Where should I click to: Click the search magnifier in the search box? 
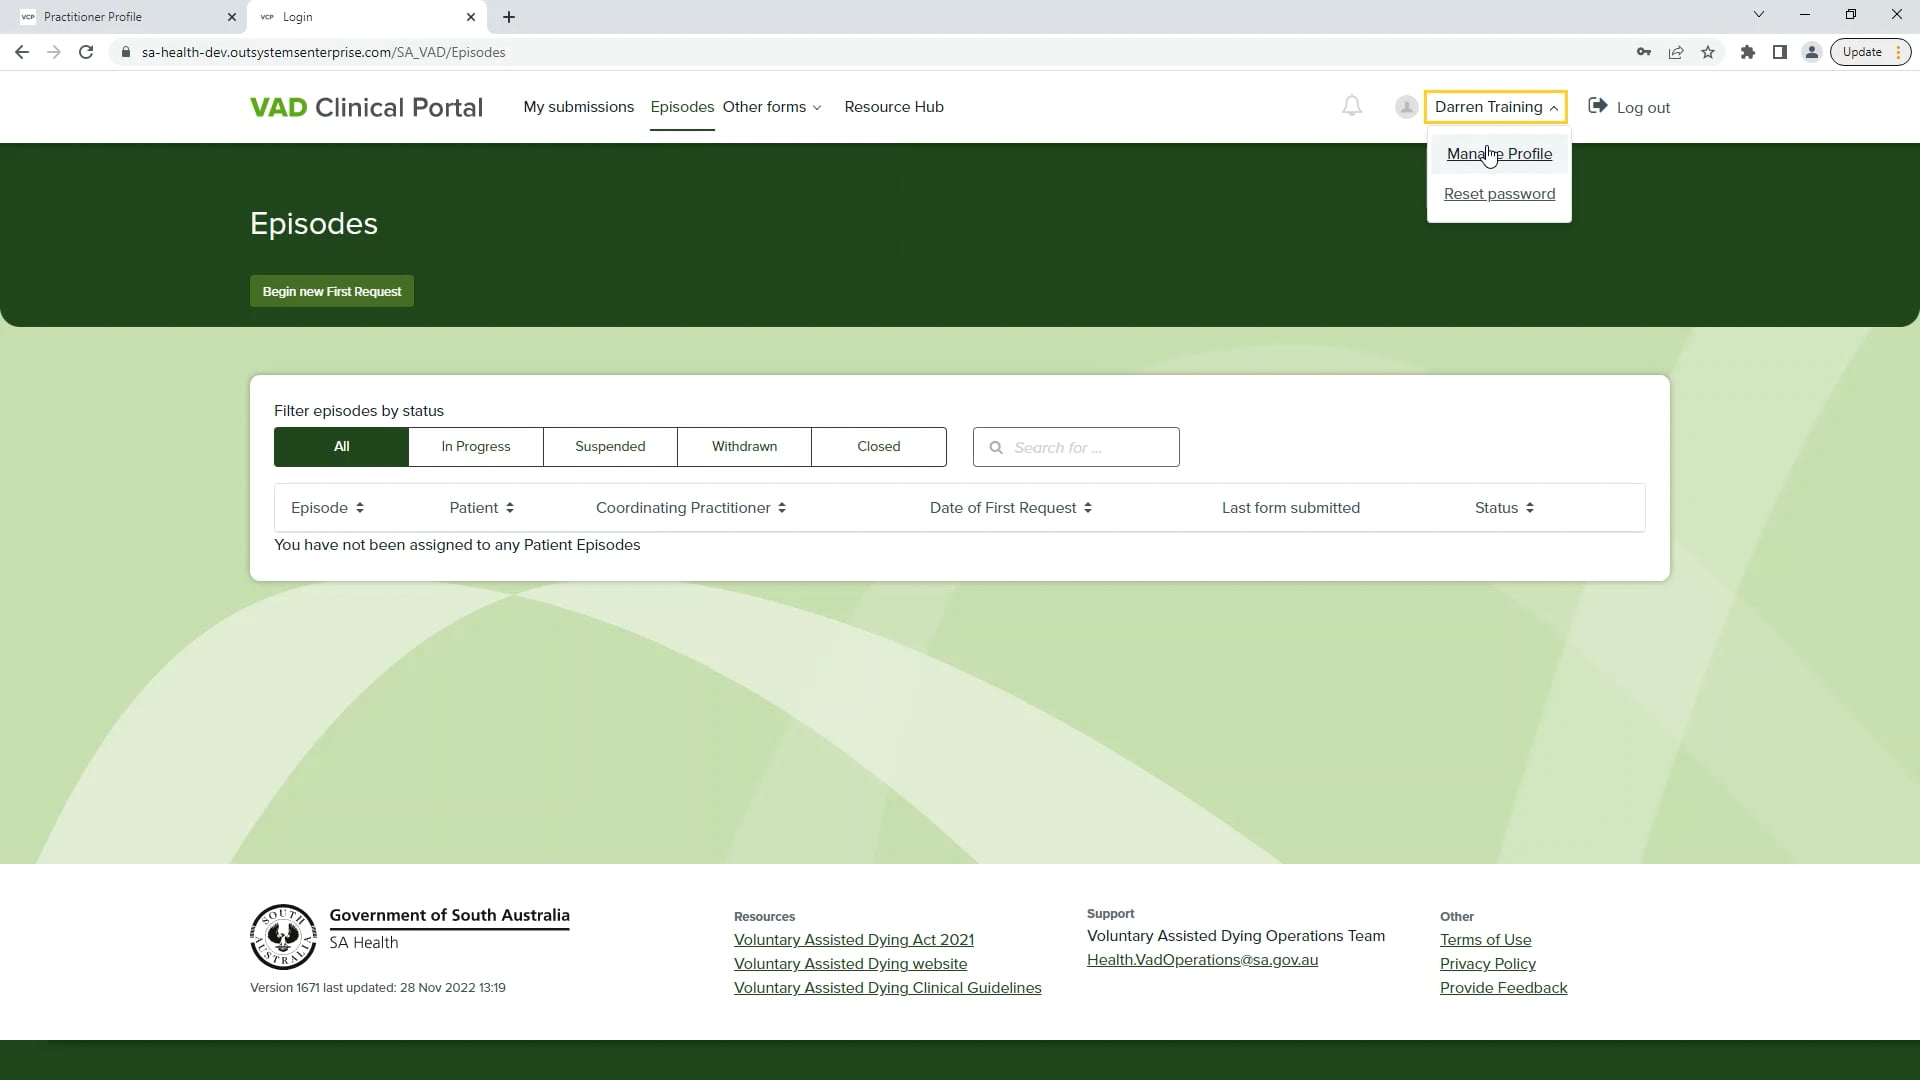[996, 448]
